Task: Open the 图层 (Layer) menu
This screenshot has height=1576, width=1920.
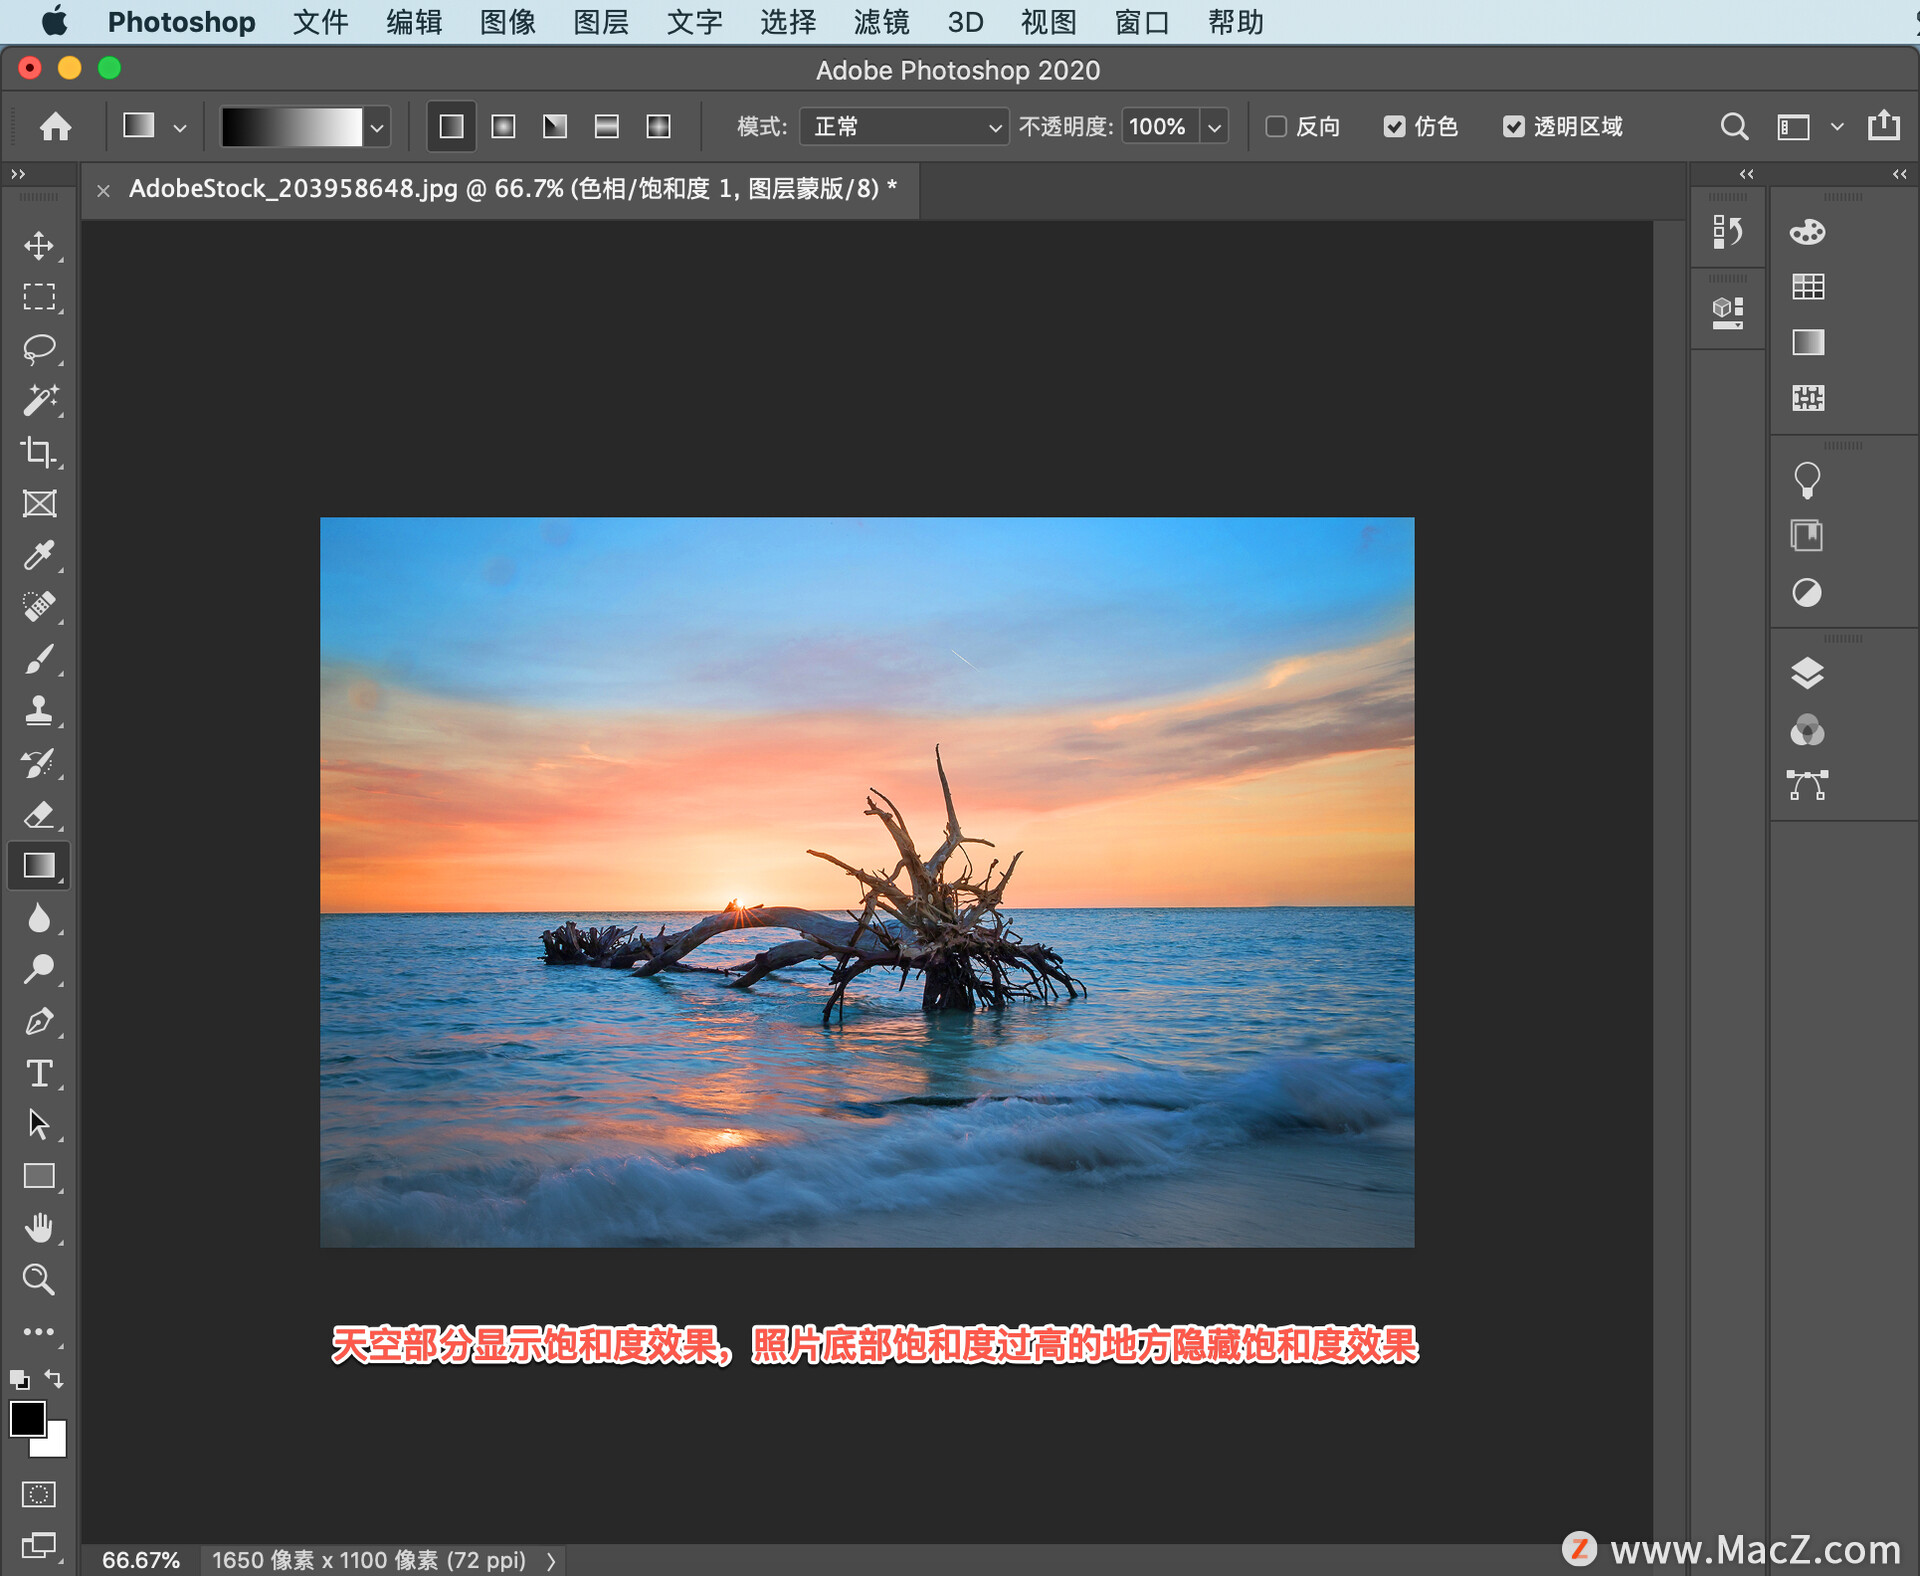Action: coord(600,22)
